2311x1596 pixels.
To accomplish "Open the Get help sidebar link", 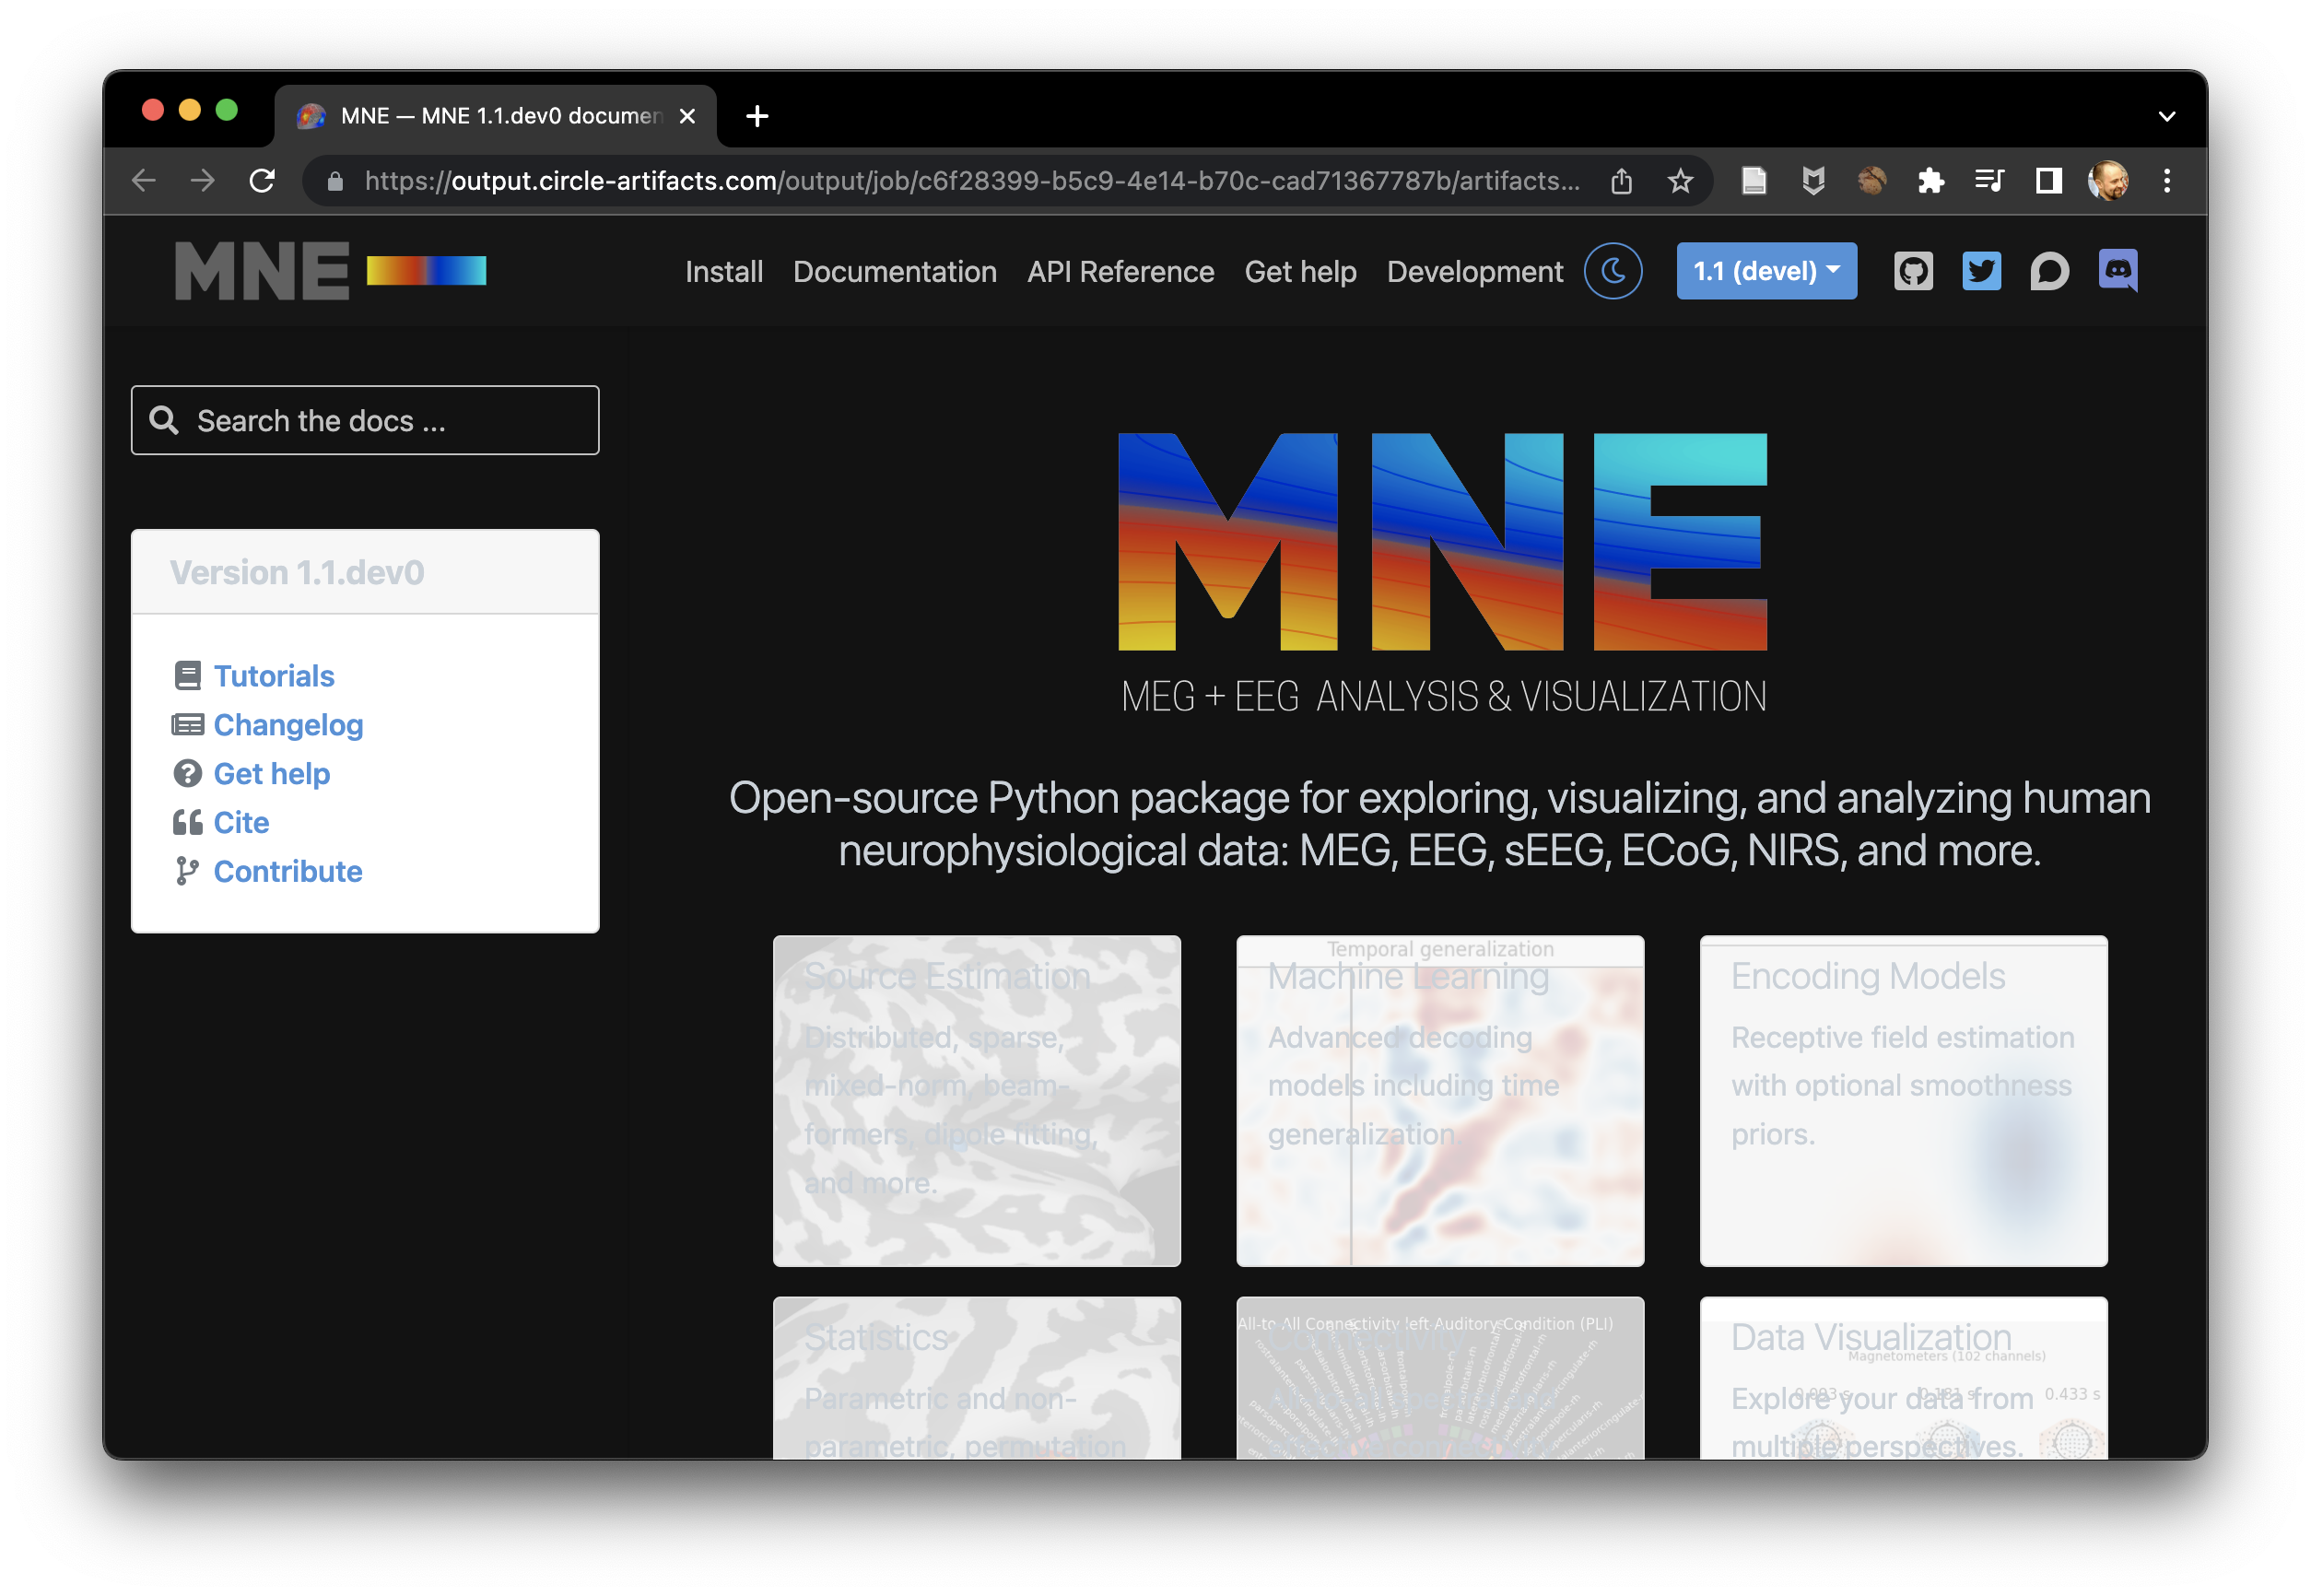I will point(271,774).
